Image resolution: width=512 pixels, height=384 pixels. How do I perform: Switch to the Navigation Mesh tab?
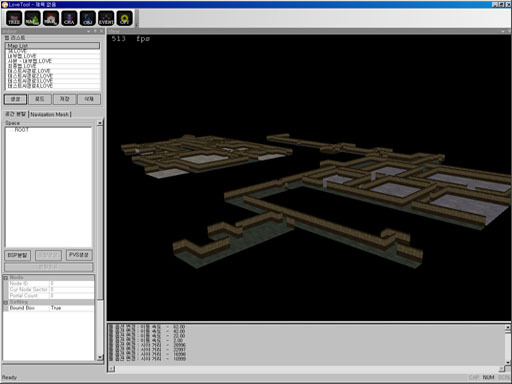click(x=50, y=114)
